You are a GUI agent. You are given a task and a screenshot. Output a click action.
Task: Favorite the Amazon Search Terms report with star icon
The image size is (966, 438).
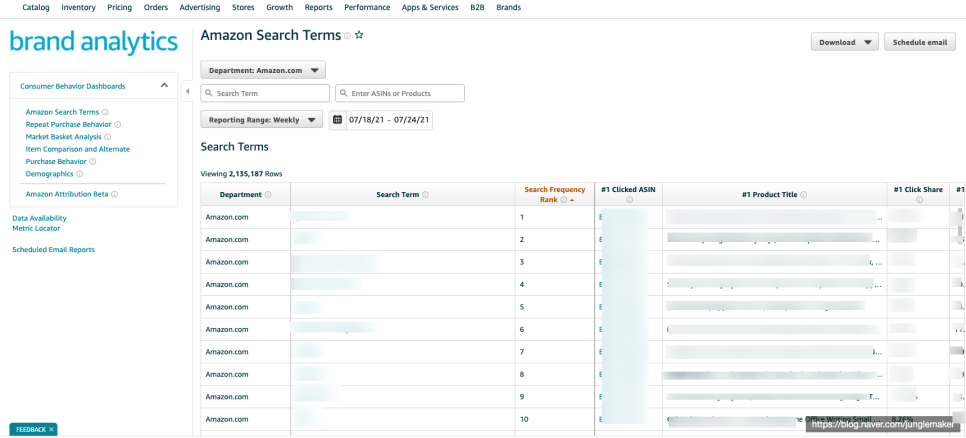coord(359,36)
